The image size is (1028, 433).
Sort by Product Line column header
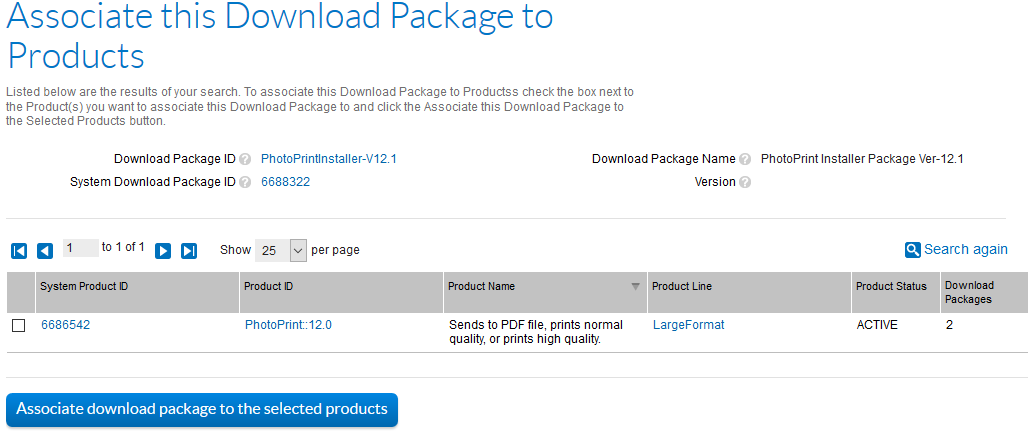pyautogui.click(x=683, y=286)
